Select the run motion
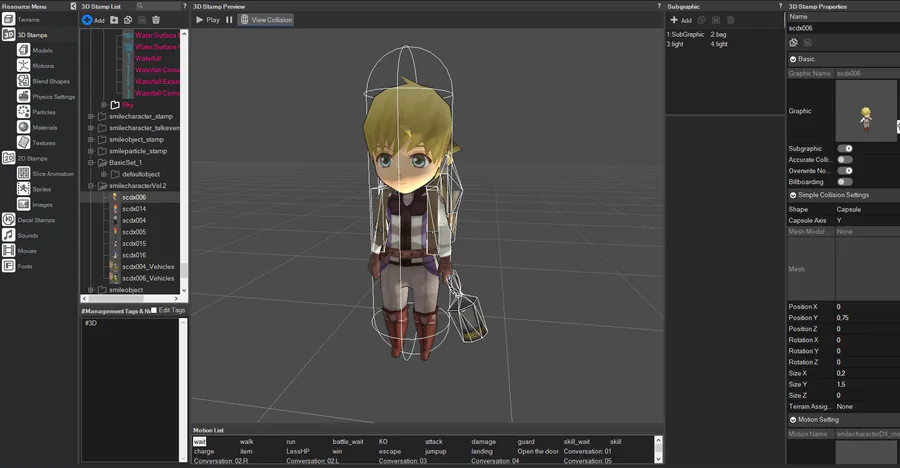This screenshot has height=468, width=900. point(291,442)
